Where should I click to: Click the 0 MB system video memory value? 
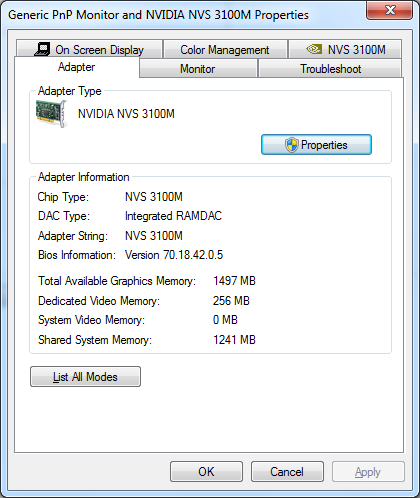point(225,320)
